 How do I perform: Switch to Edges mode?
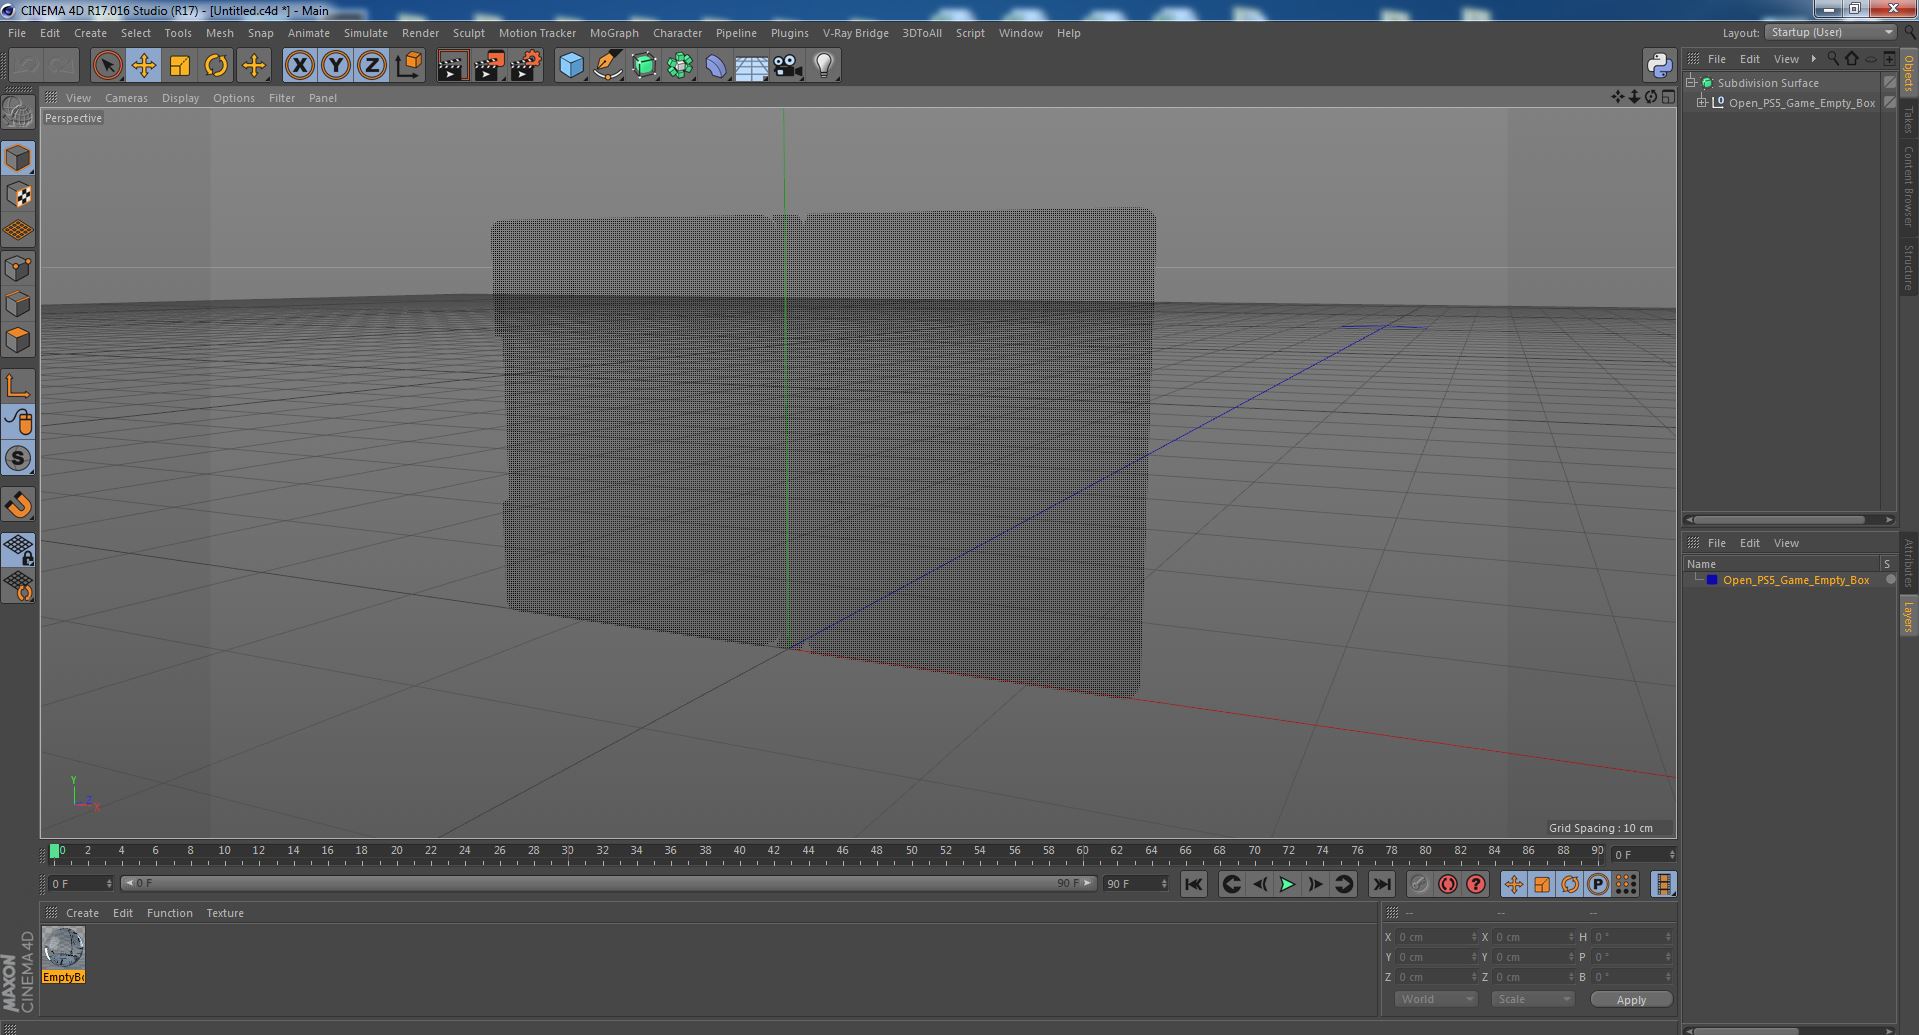(x=18, y=304)
